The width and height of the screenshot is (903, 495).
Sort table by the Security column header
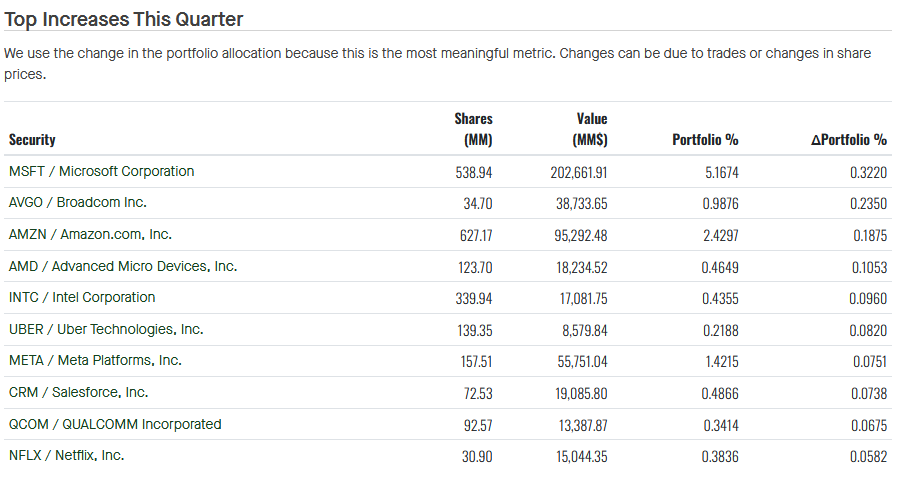32,140
